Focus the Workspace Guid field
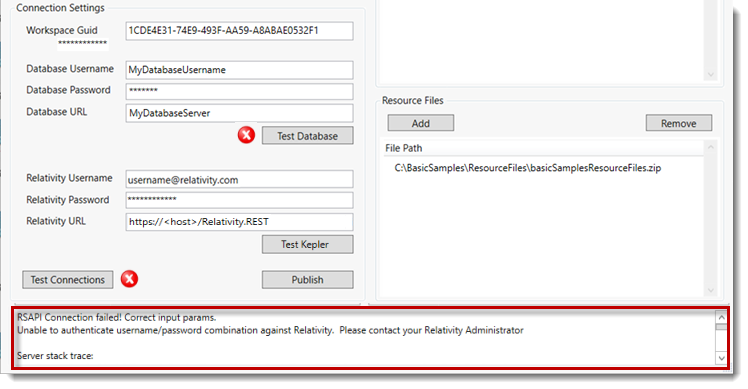Image resolution: width=748 pixels, height=389 pixels. (239, 31)
